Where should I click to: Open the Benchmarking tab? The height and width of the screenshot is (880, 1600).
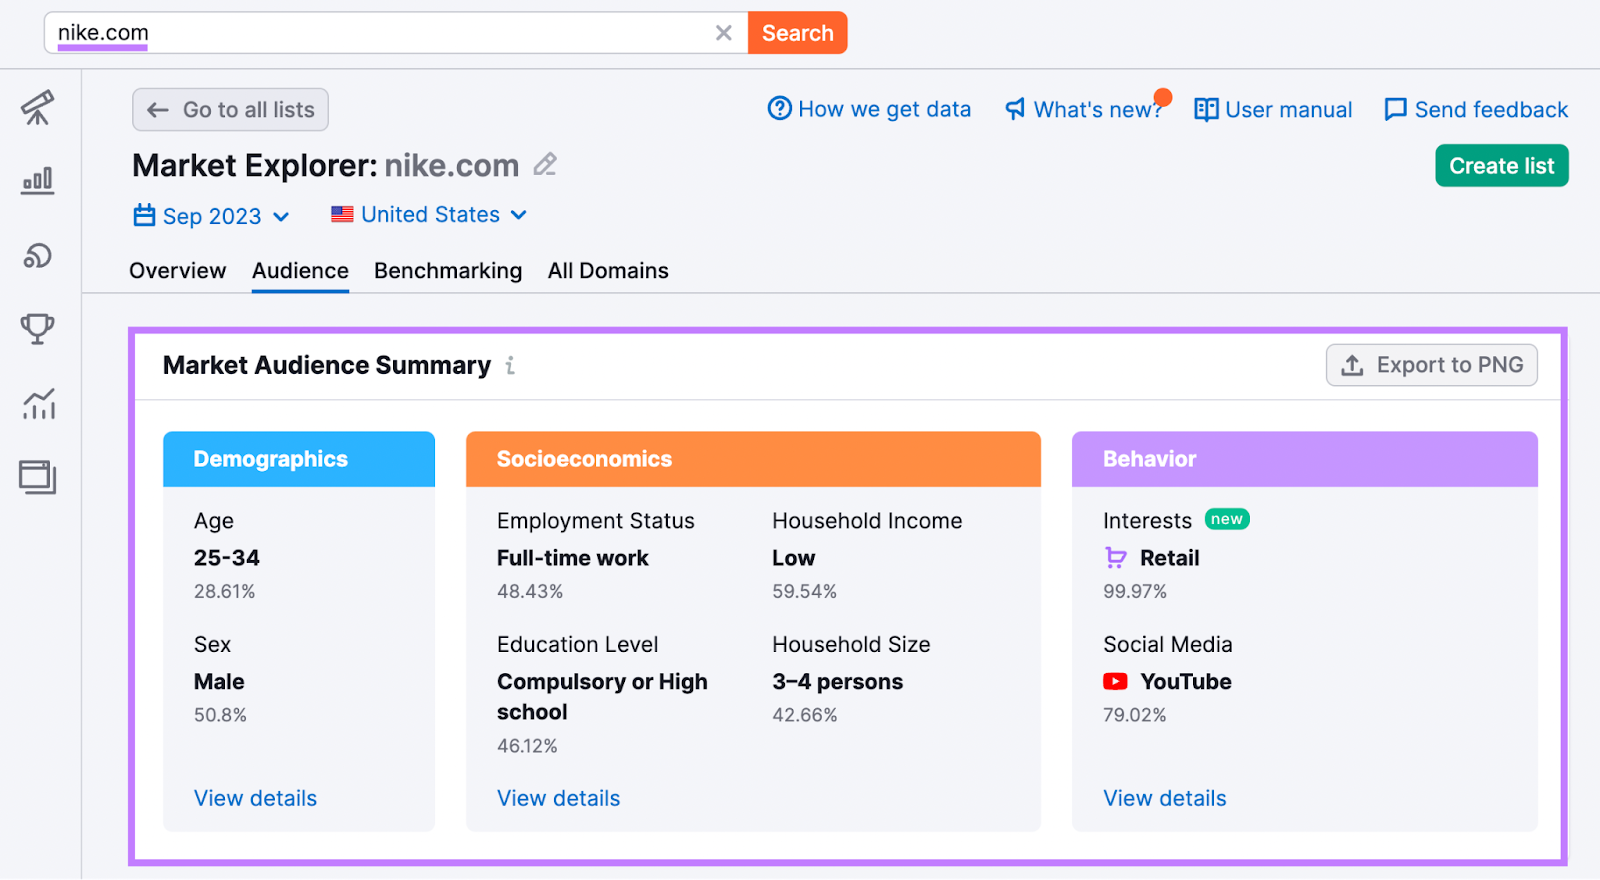coord(448,271)
